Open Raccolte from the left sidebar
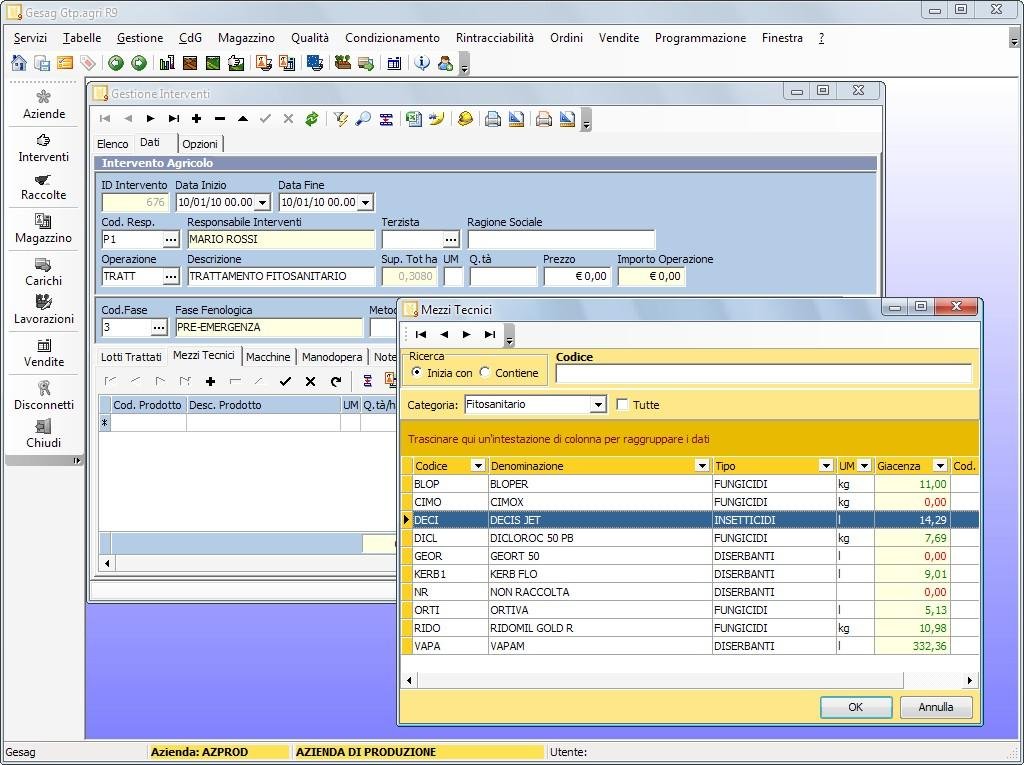Image resolution: width=1024 pixels, height=765 pixels. [44, 186]
